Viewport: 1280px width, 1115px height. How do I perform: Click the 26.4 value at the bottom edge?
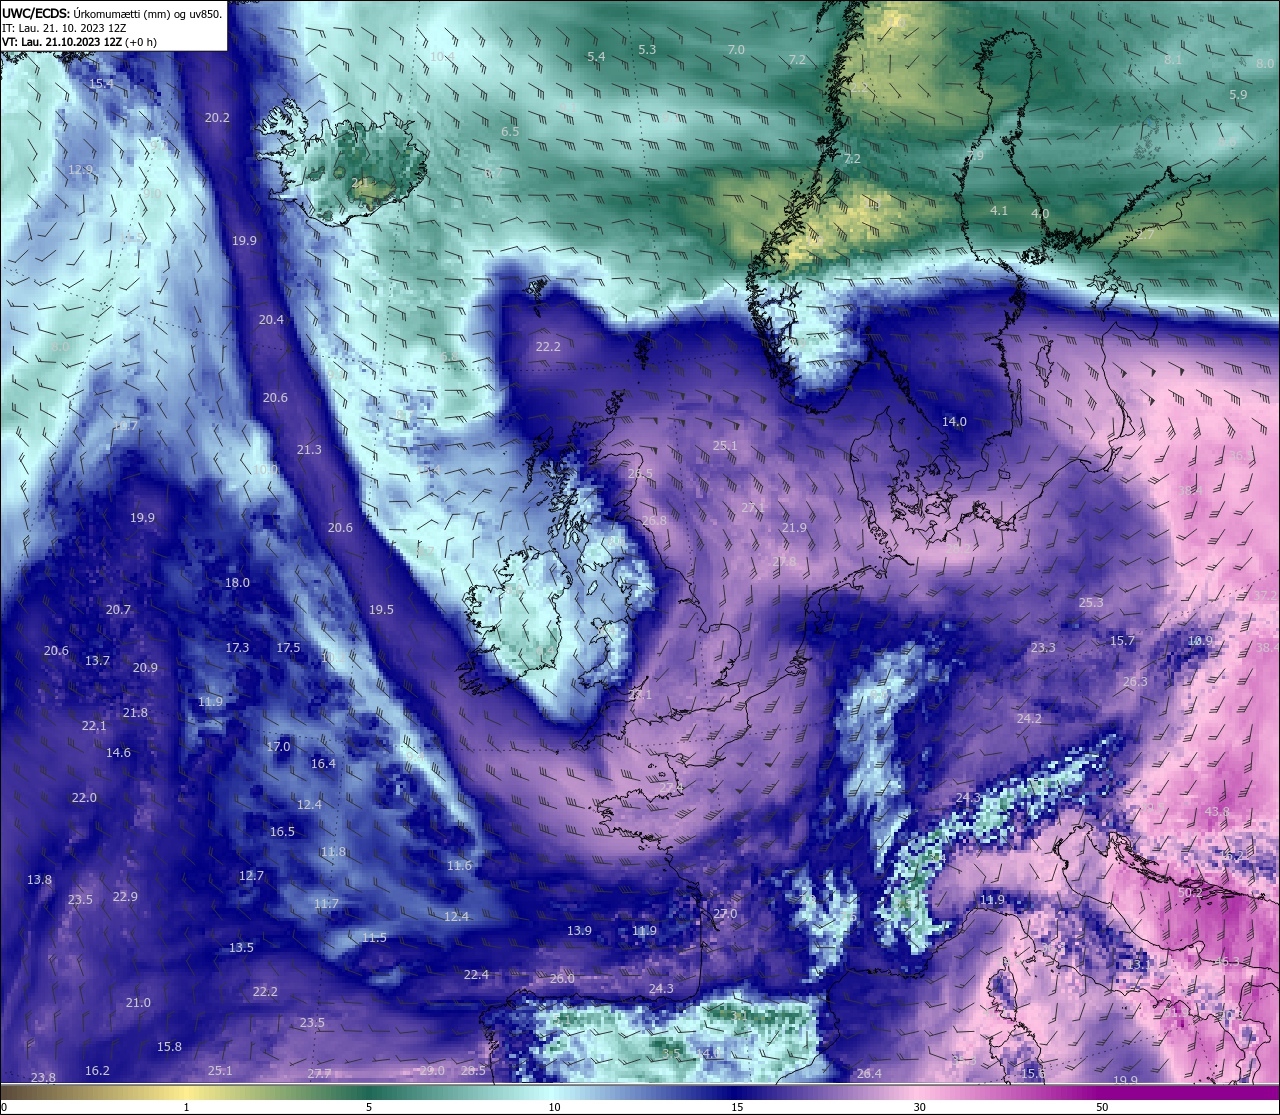[869, 1074]
